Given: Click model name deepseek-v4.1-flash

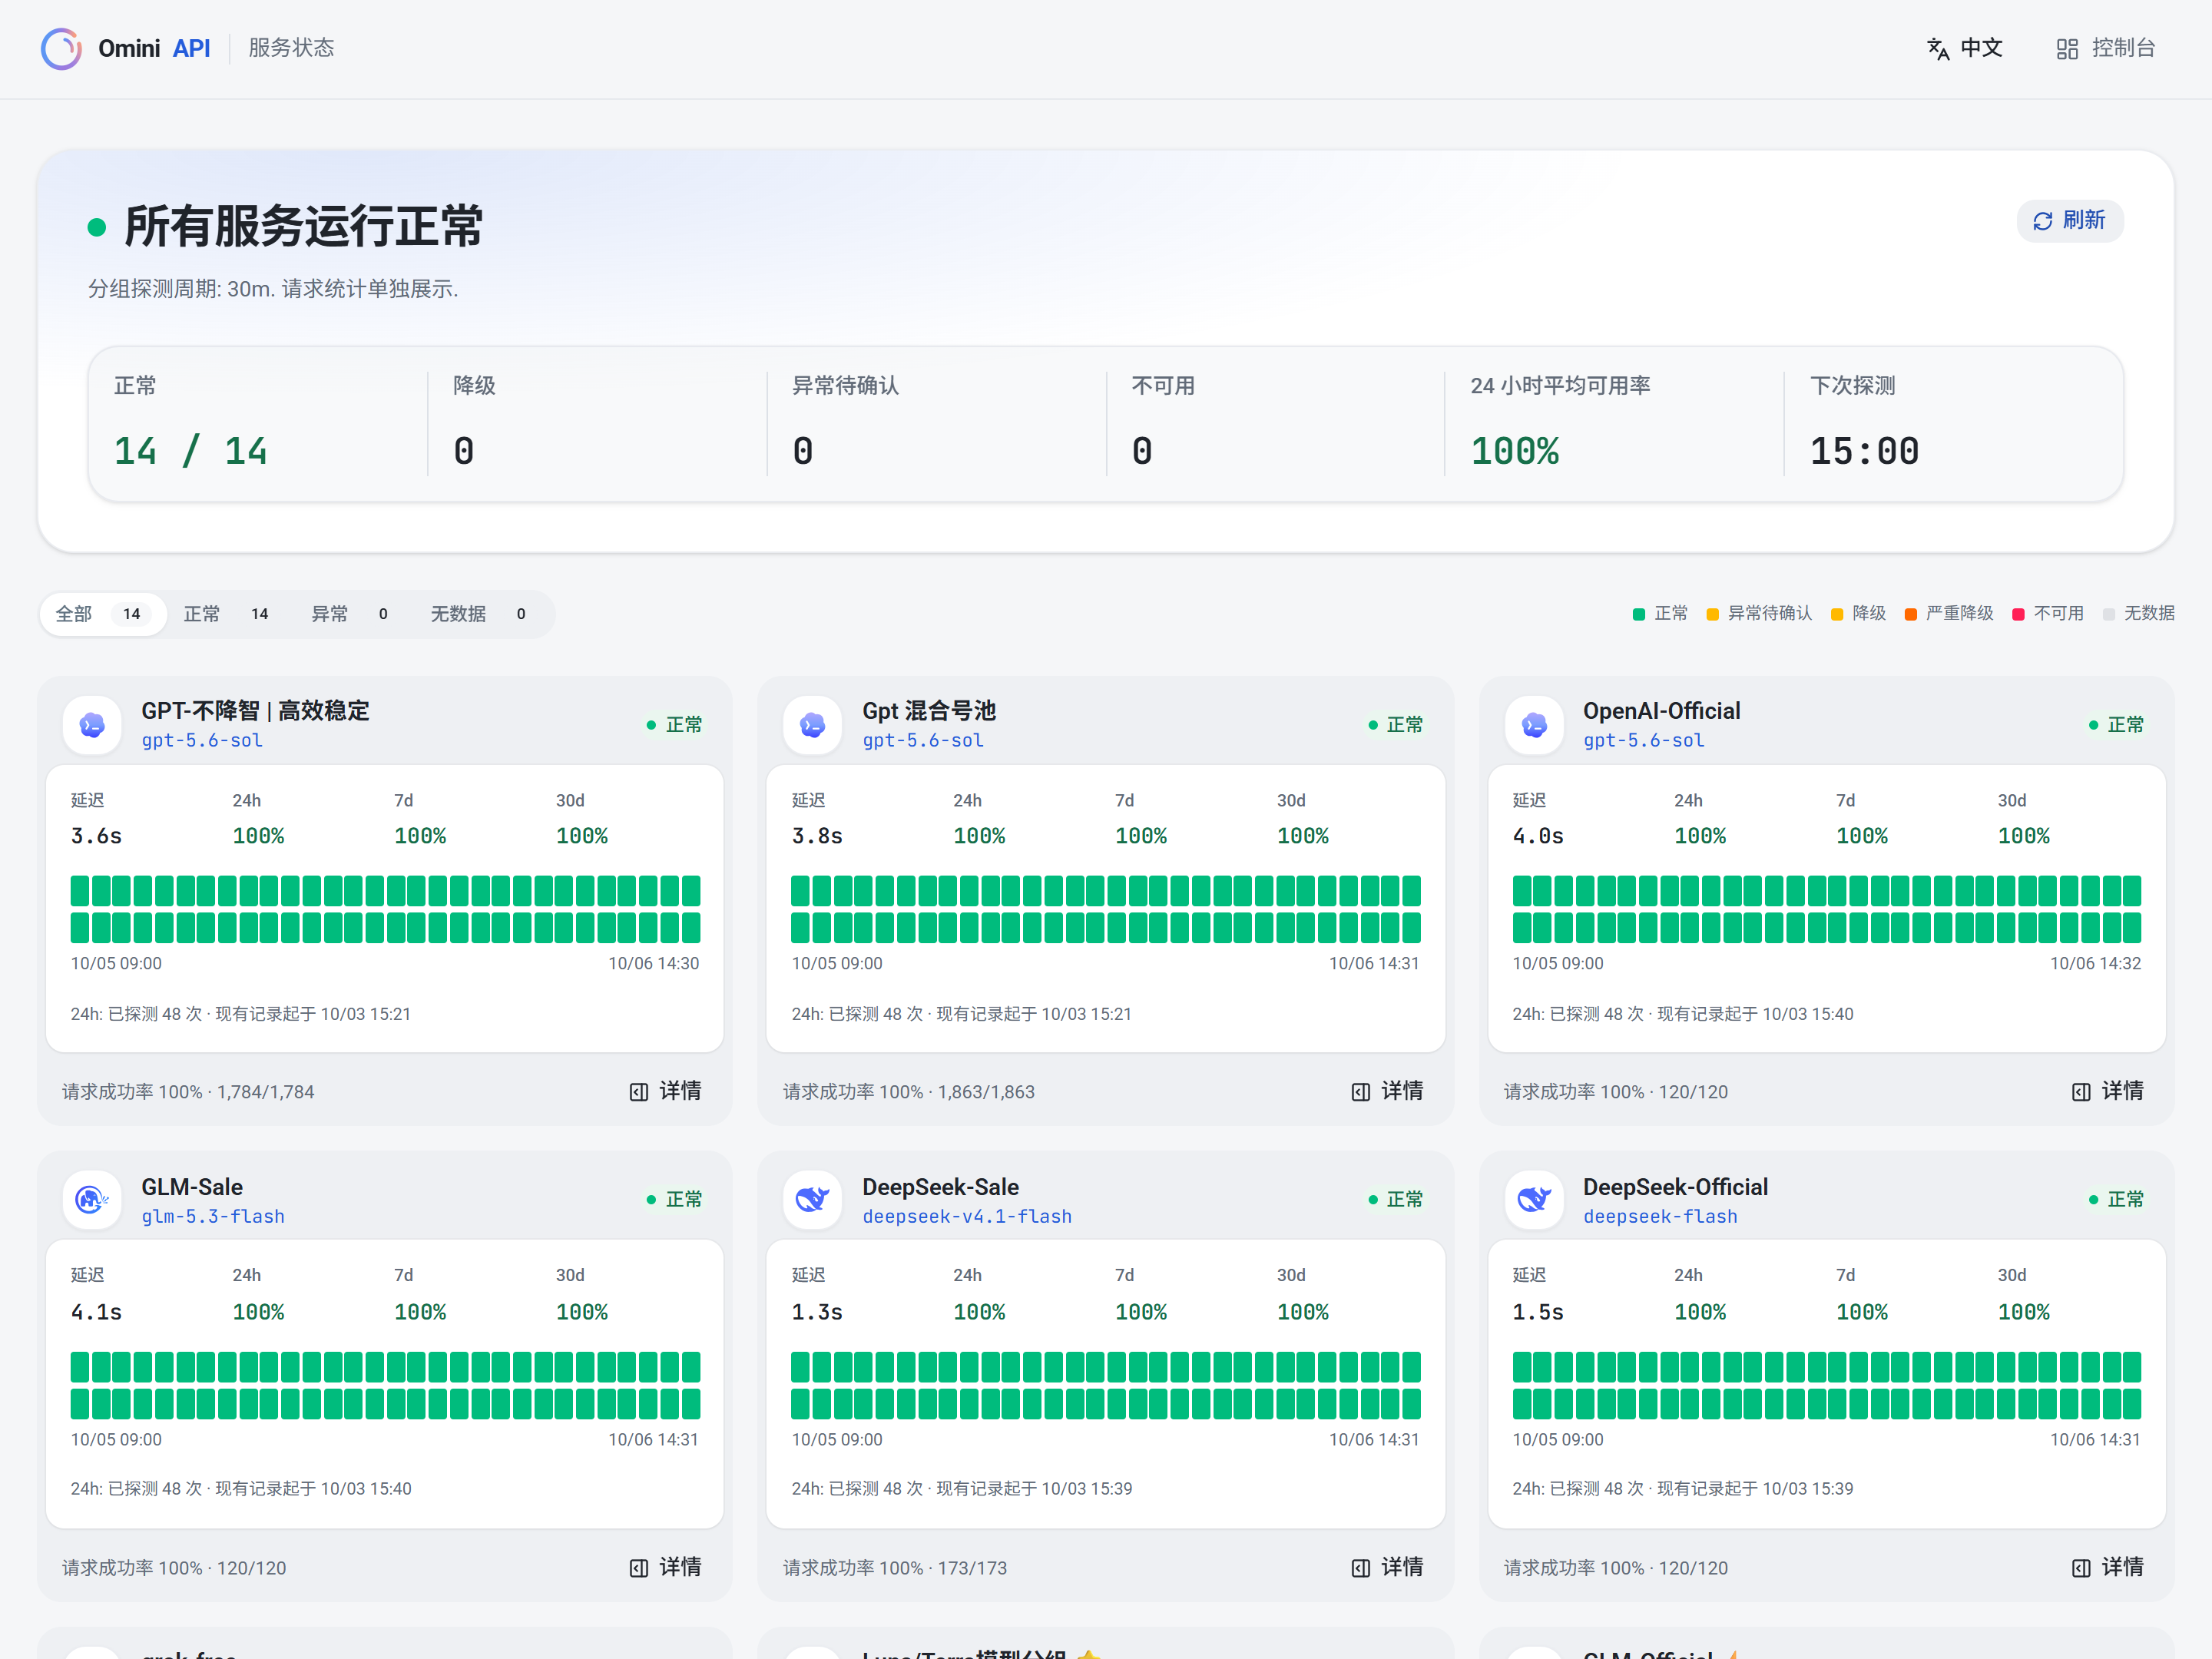Looking at the screenshot, I should pyautogui.click(x=967, y=1217).
